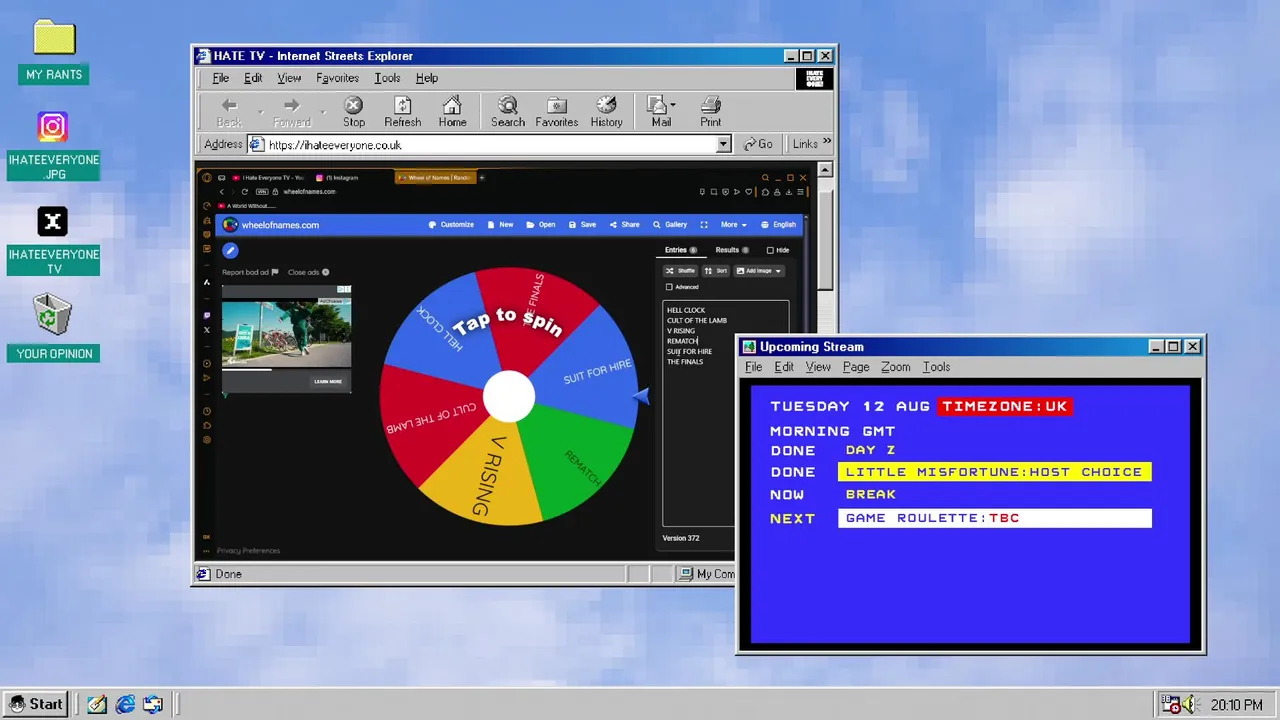This screenshot has width=1280, height=720.
Task: Tap the wheel's white center to spin
Action: click(509, 396)
